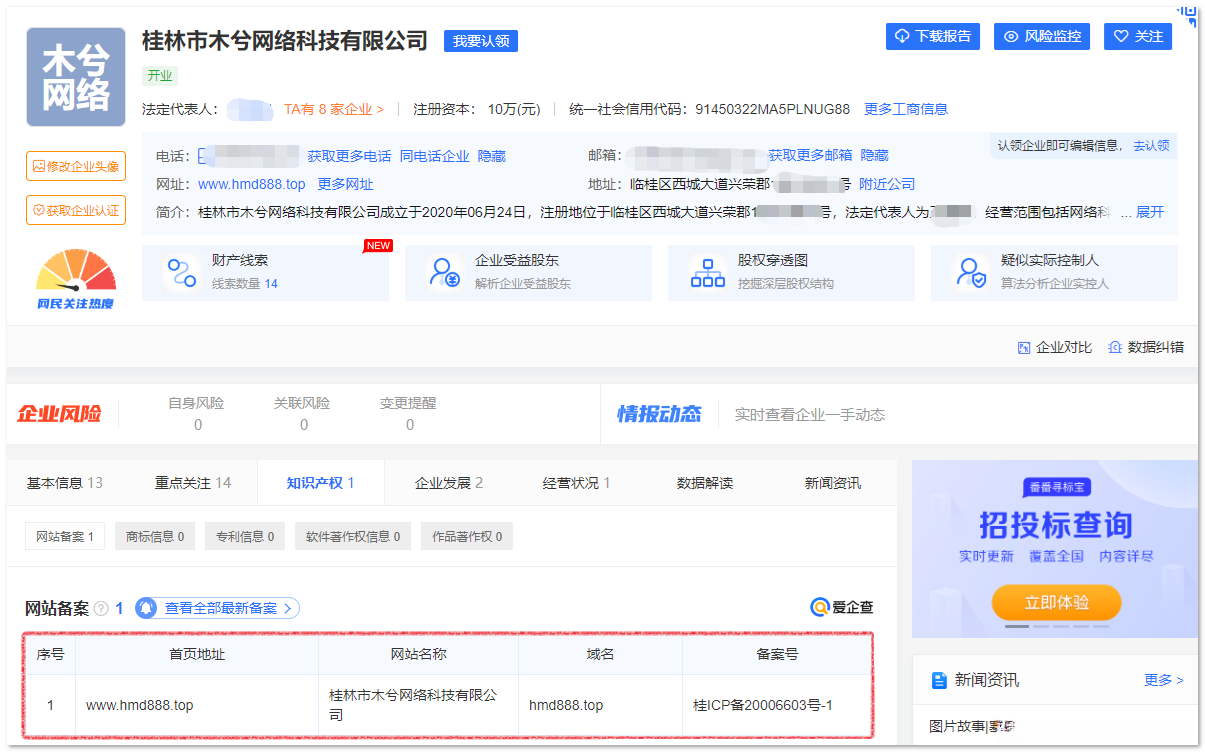Click the 木兮网络 company logo thumbnail
Screen dimensions: 1205x752
point(75,76)
